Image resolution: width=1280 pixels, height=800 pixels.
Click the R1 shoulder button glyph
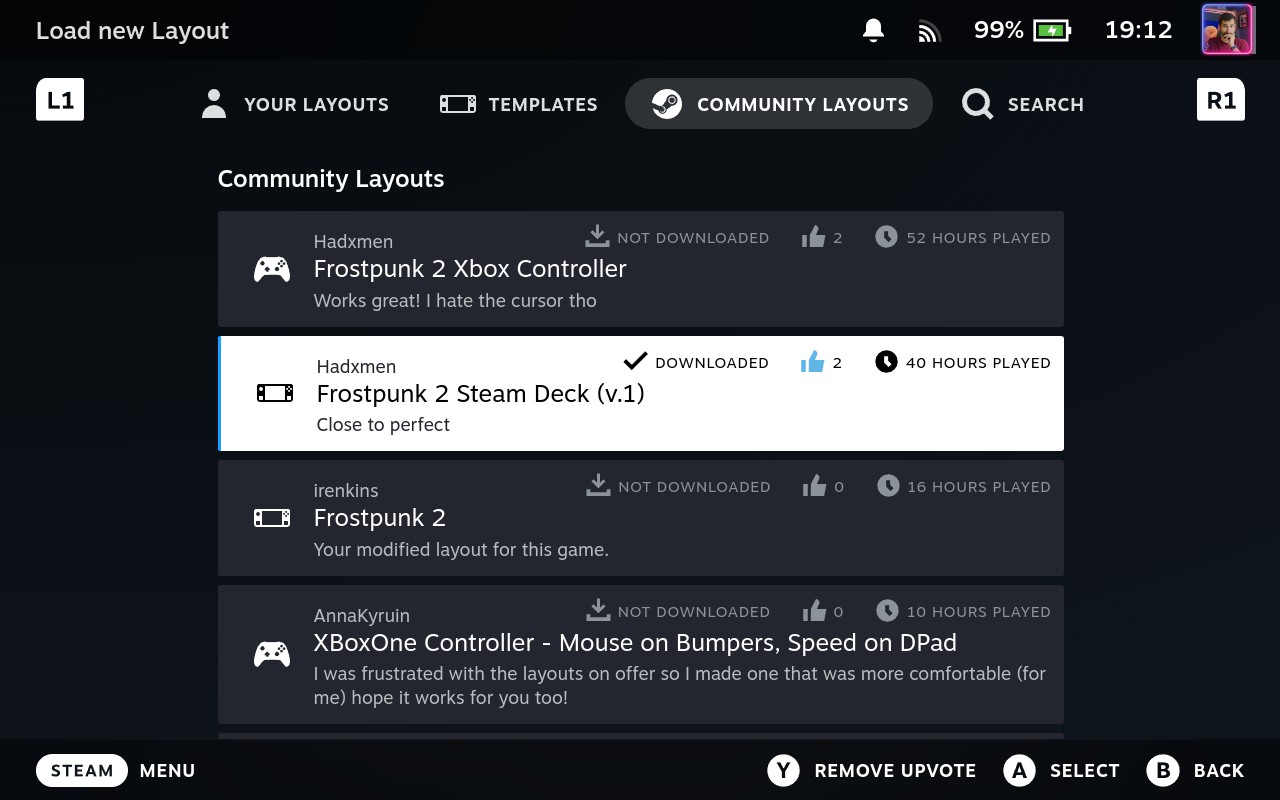1221,100
